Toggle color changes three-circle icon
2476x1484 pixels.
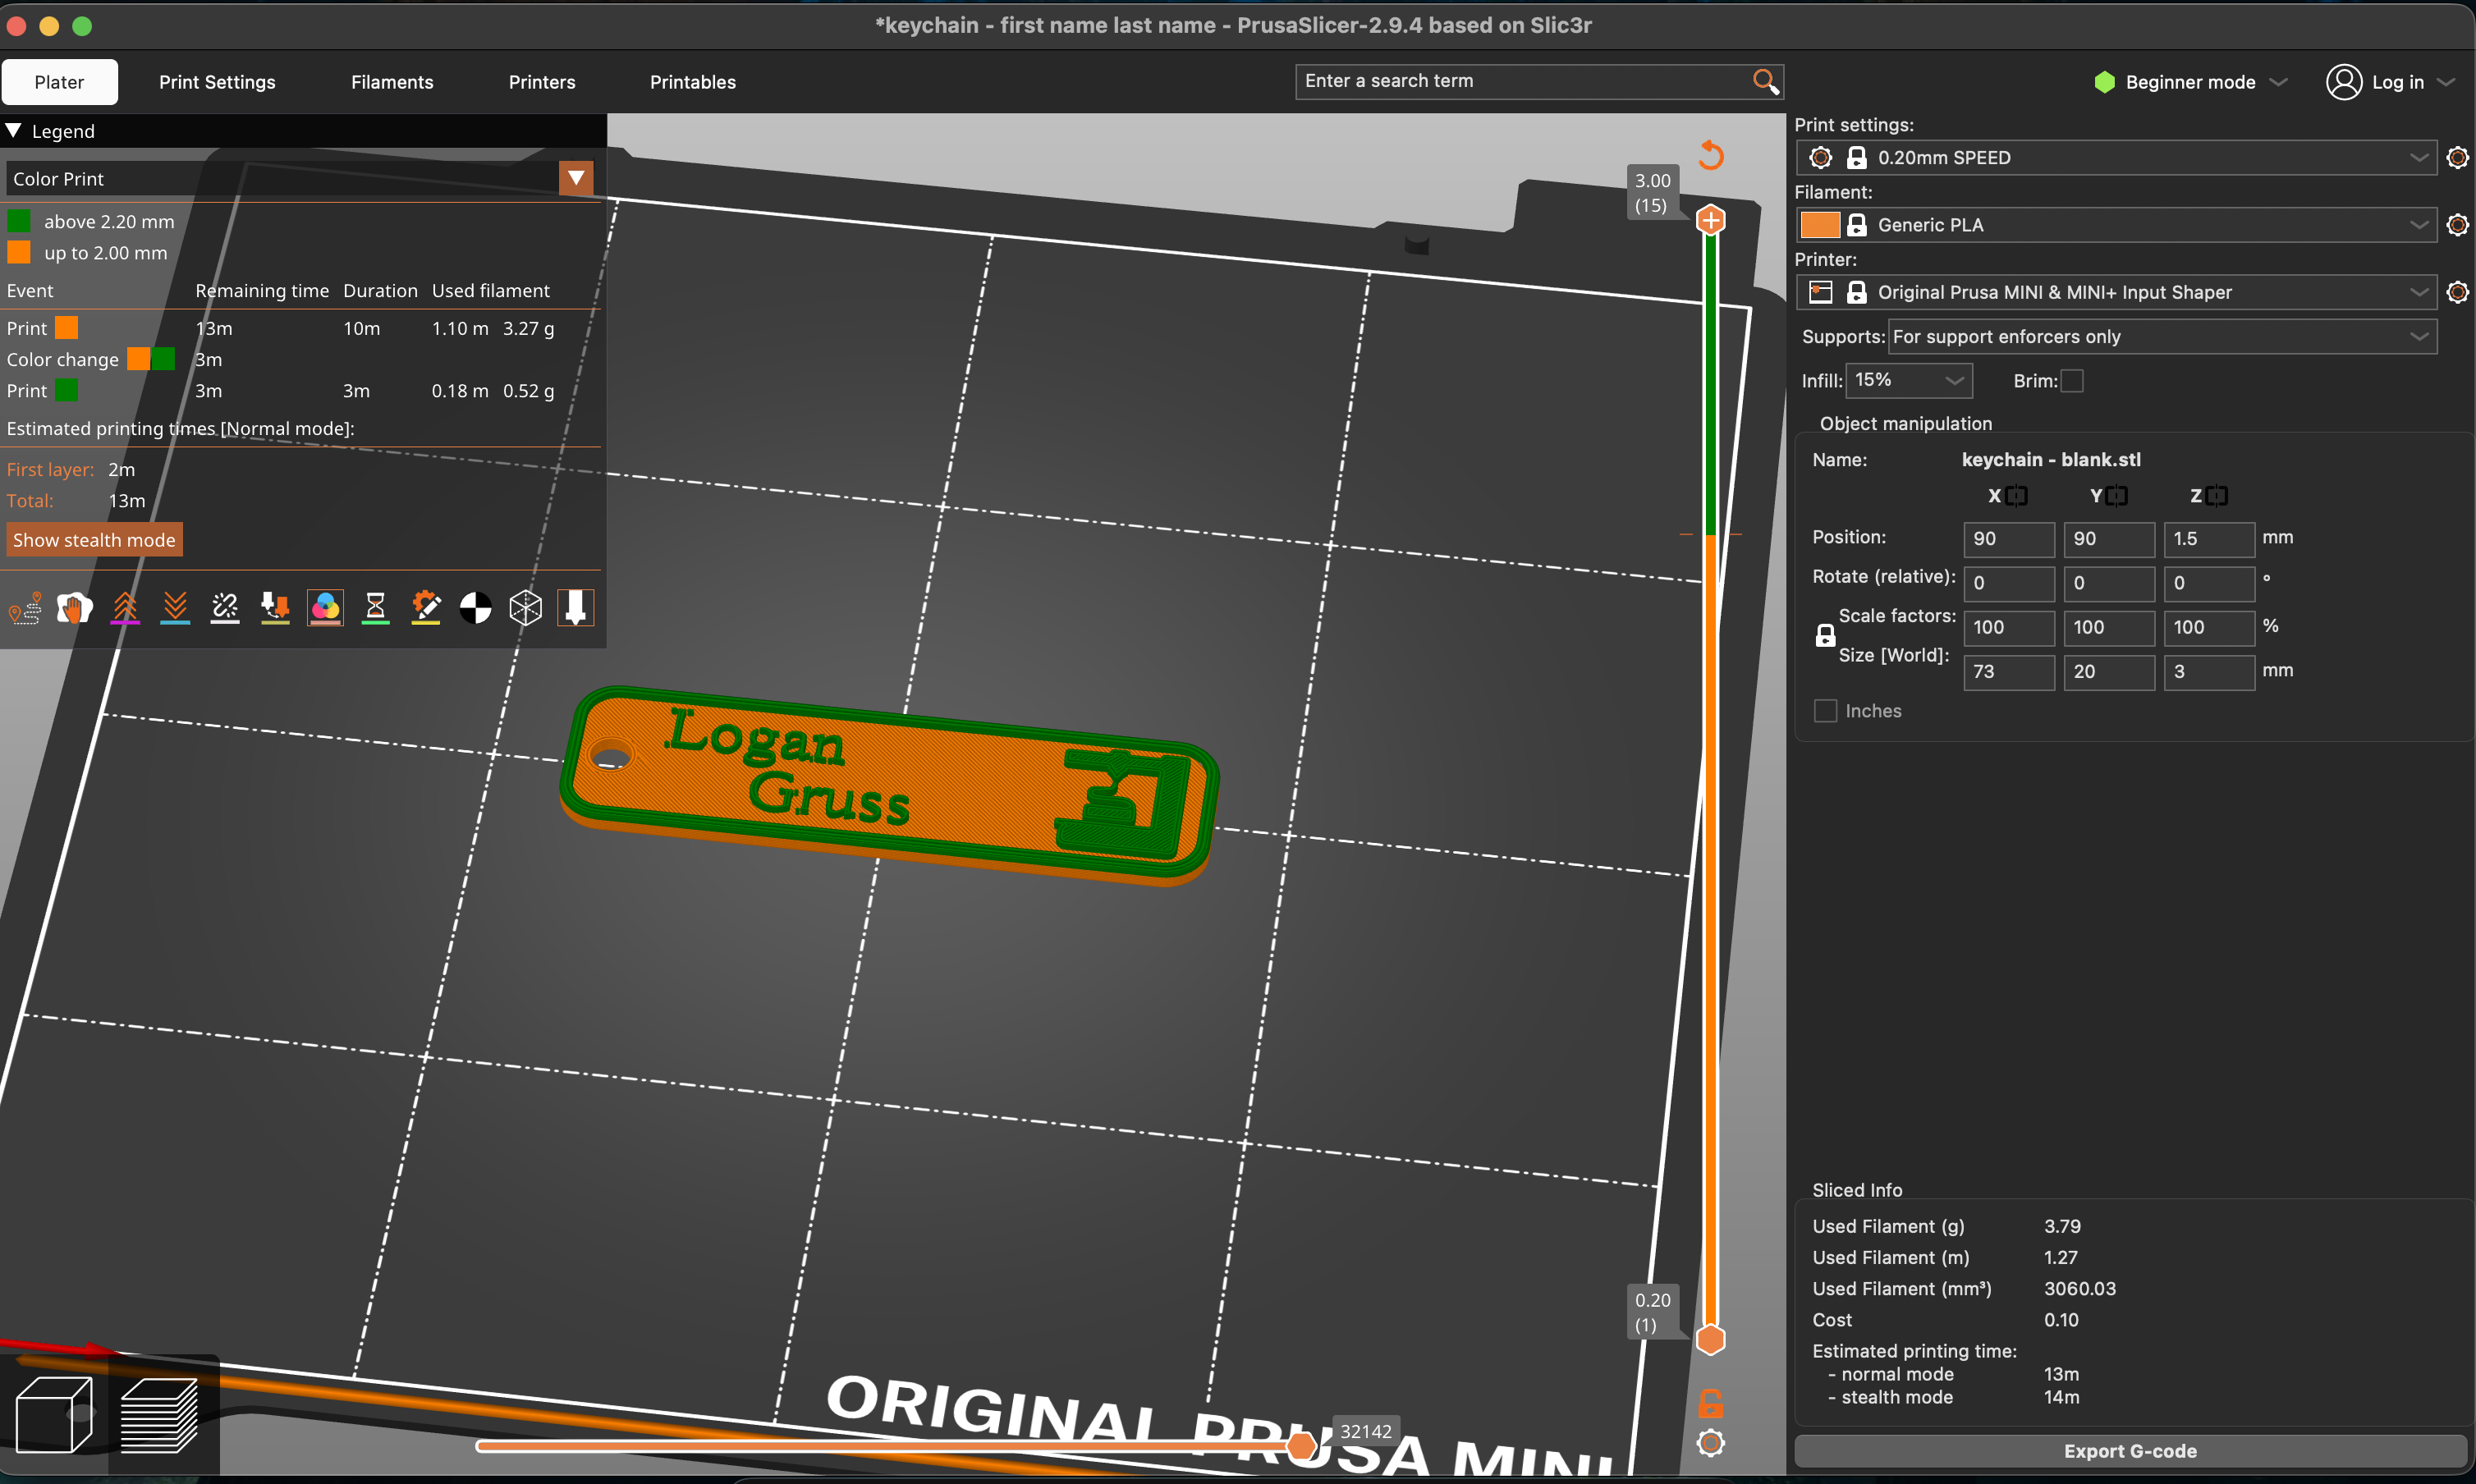(325, 607)
